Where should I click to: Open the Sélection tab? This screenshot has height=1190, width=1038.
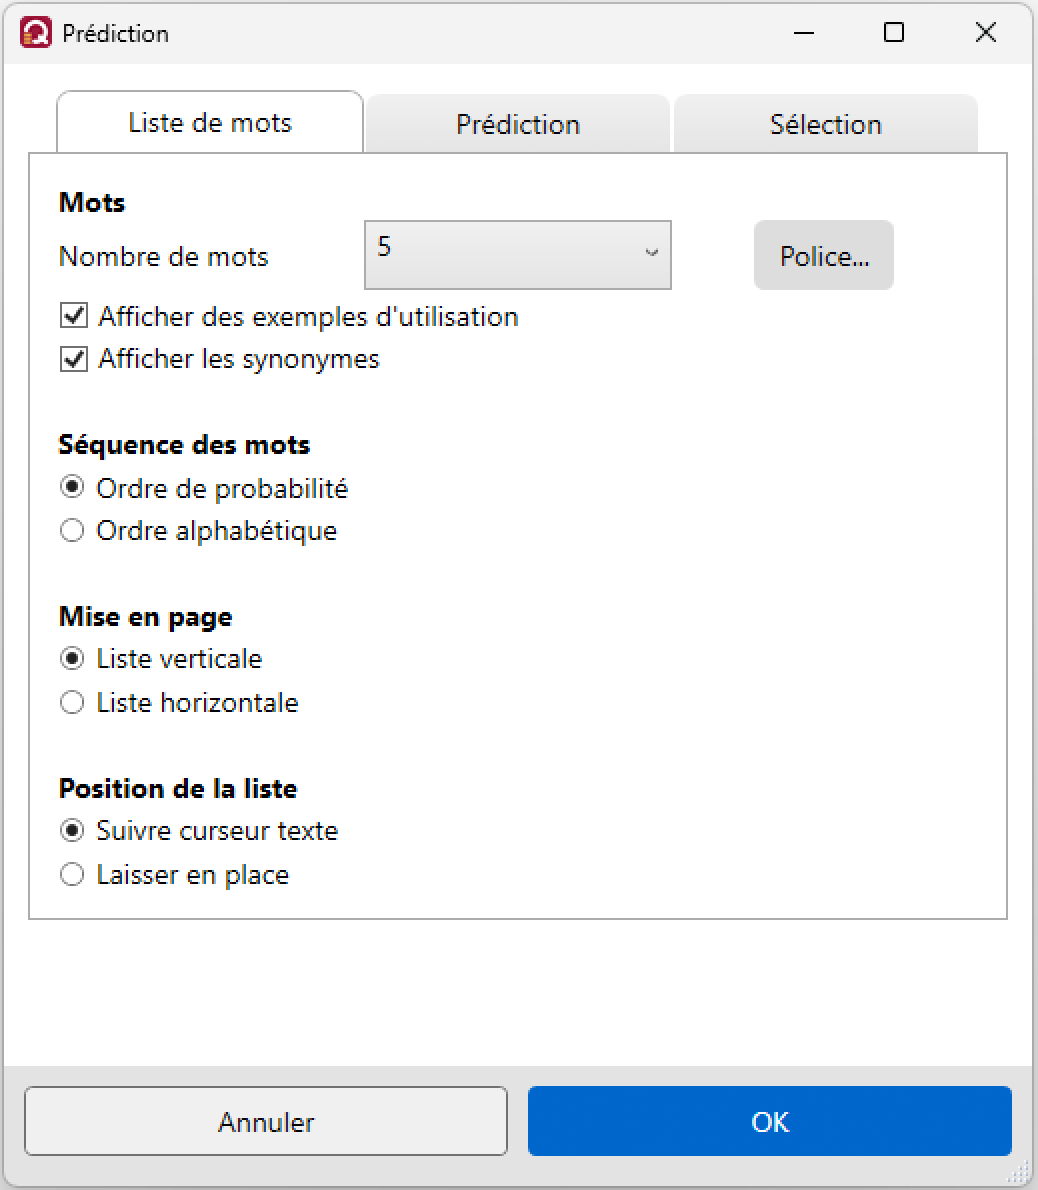826,124
